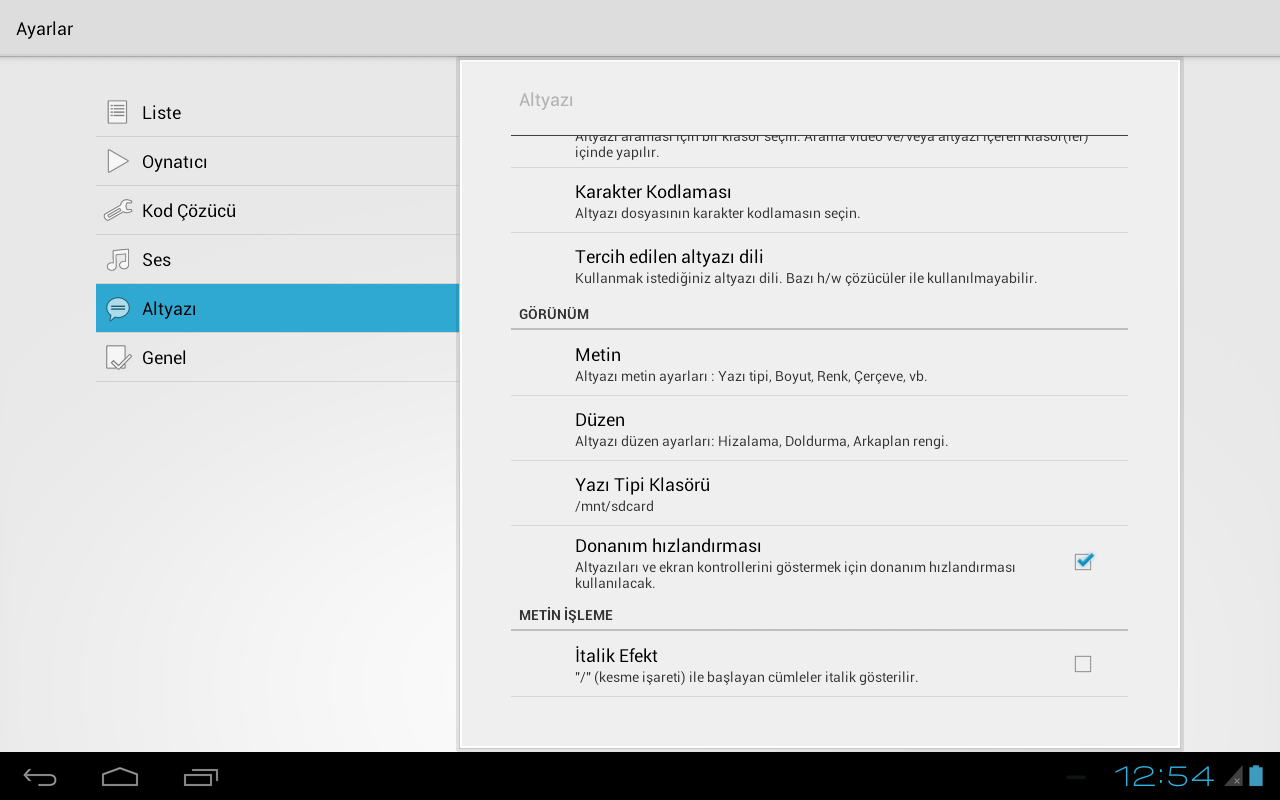Image resolution: width=1280 pixels, height=800 pixels.
Task: Tap the Oynatıcı play triangle icon
Action: [x=118, y=161]
